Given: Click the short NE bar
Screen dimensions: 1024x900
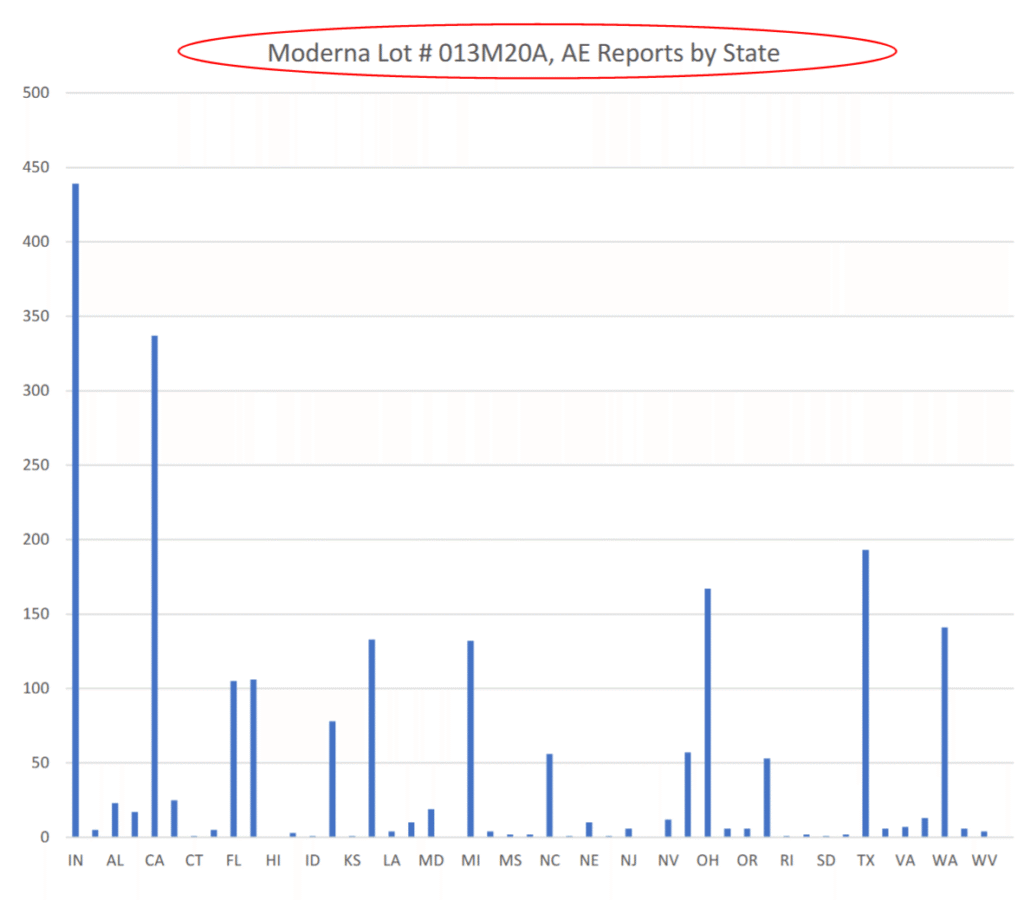Looking at the screenshot, I should click(x=589, y=829).
